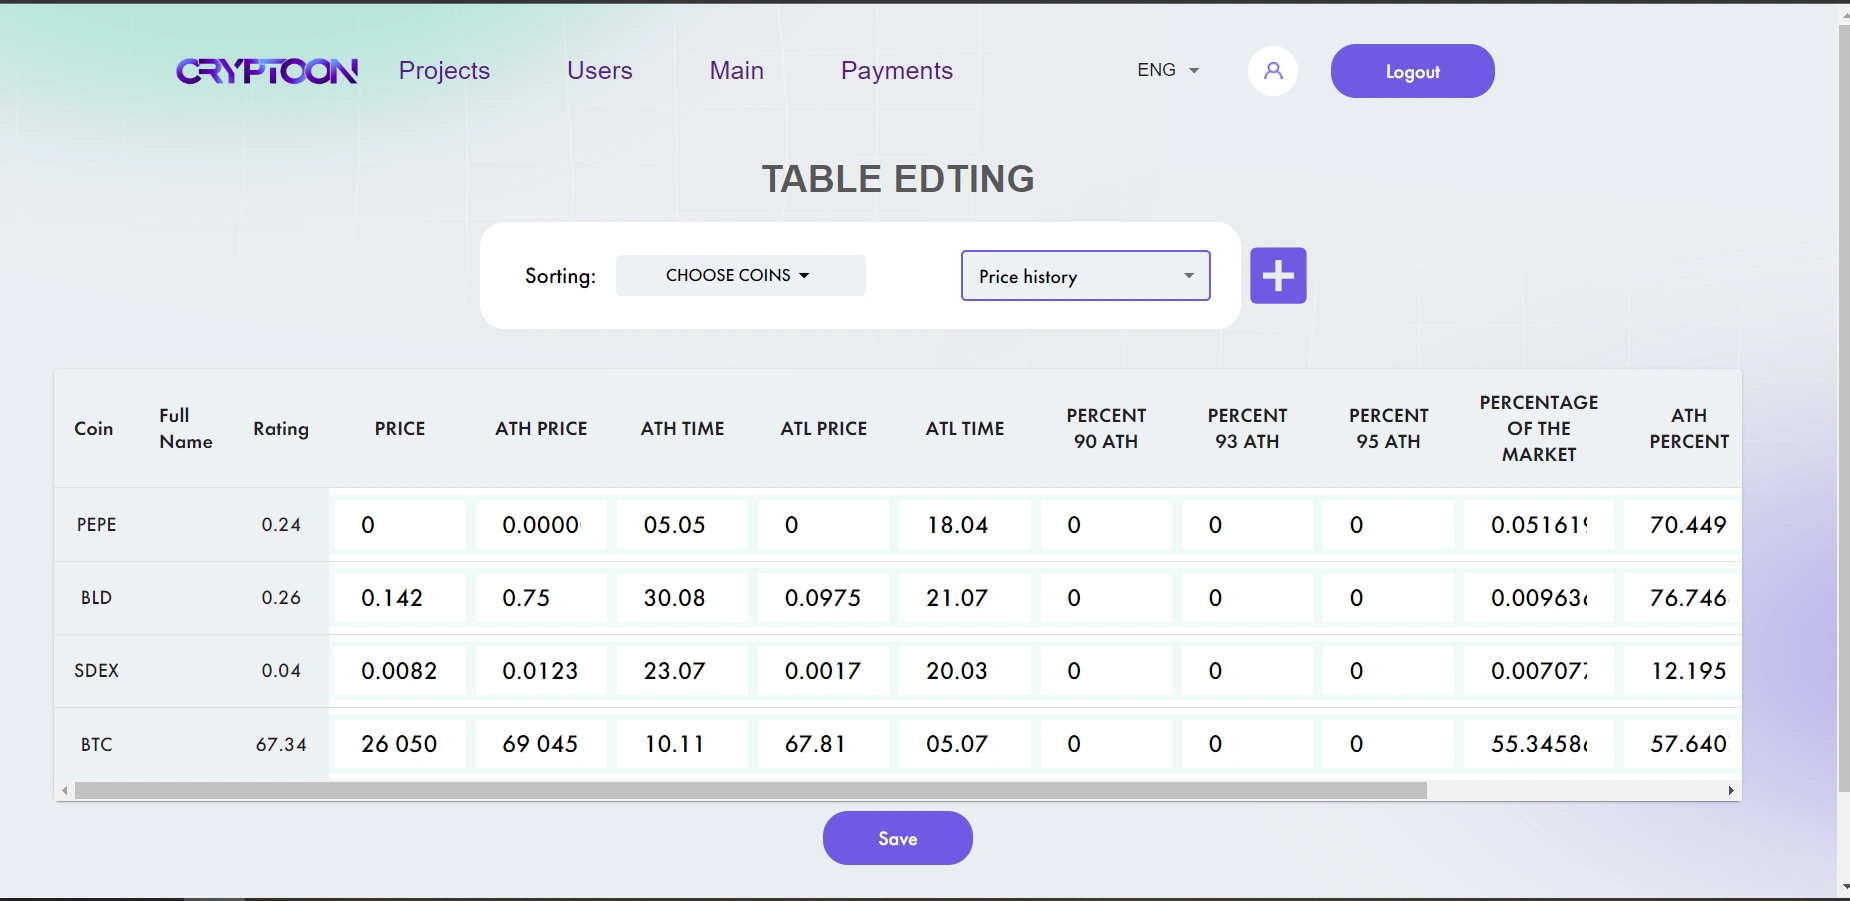Edit PEPE market percentage 0.05161
This screenshot has width=1850, height=901.
coord(1539,525)
